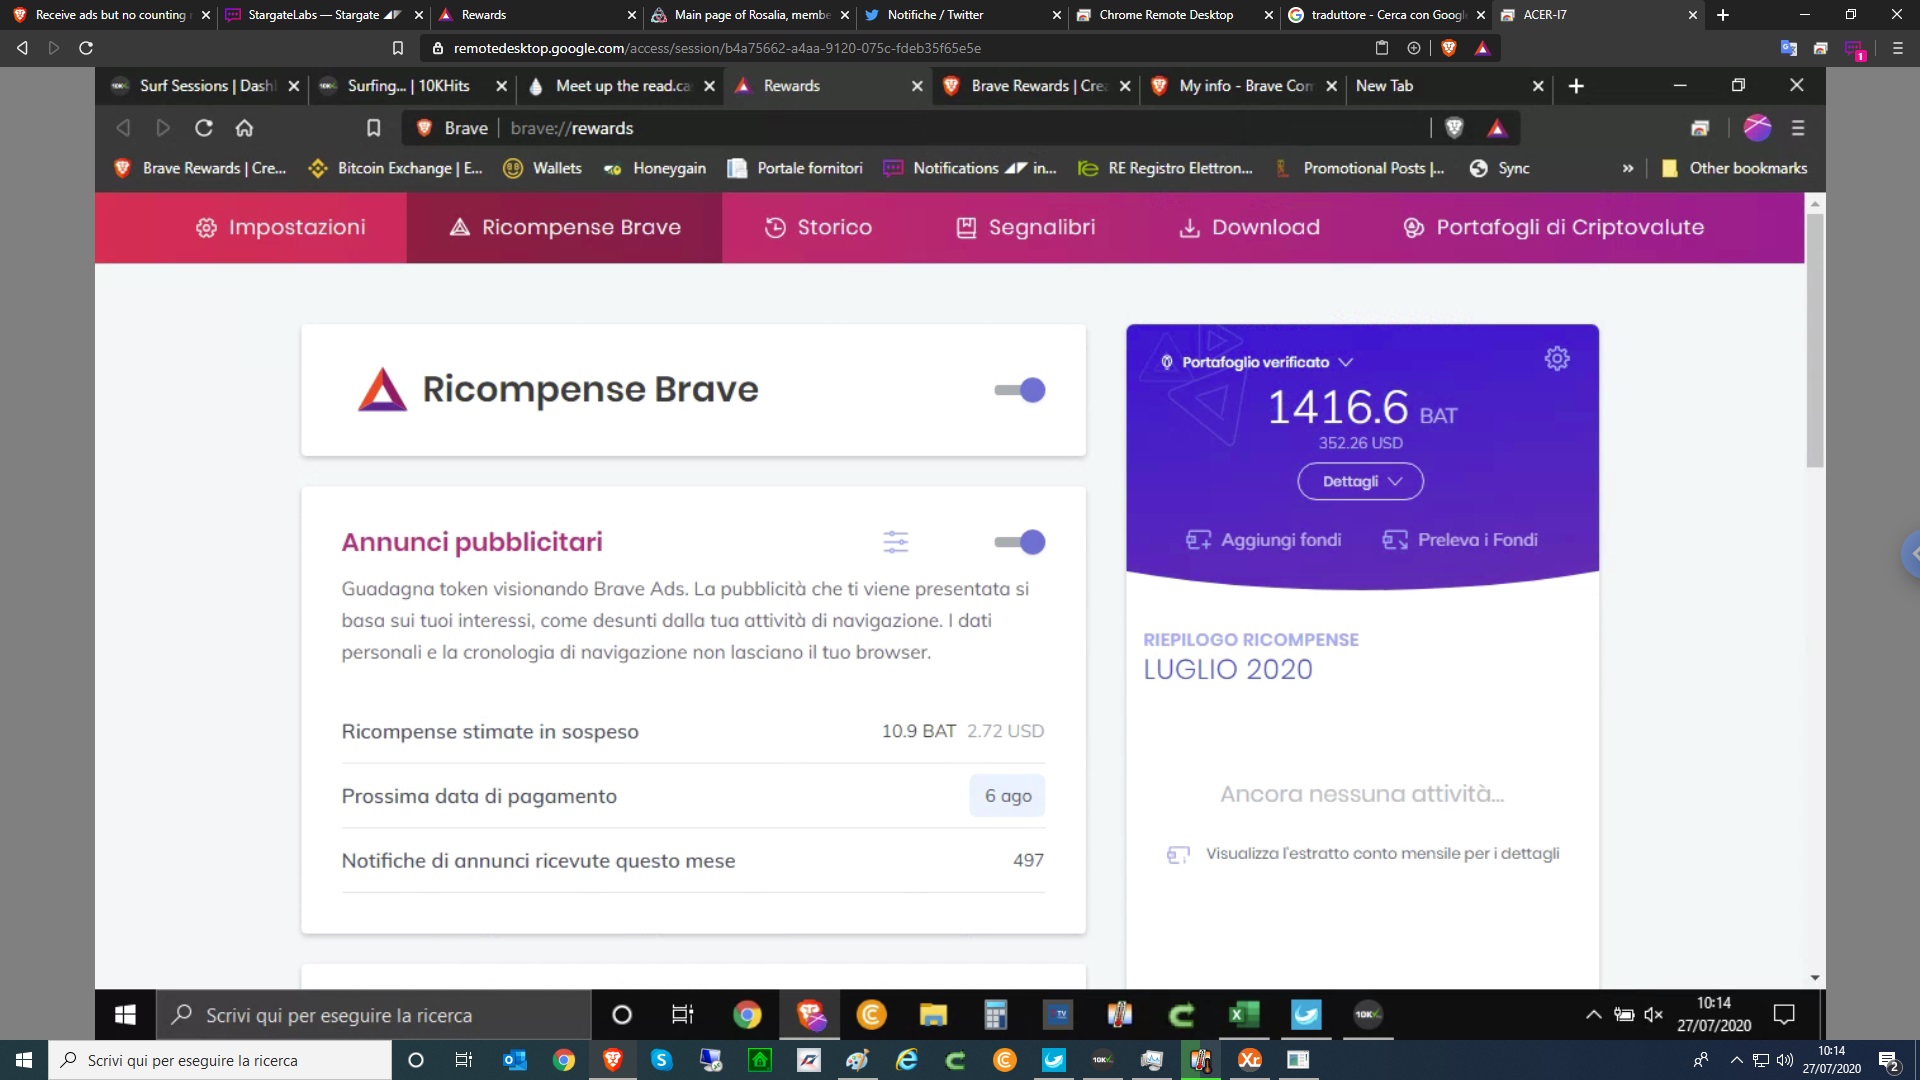The width and height of the screenshot is (1920, 1080).
Task: Click install plus icon in outer address bar
Action: tap(1414, 48)
